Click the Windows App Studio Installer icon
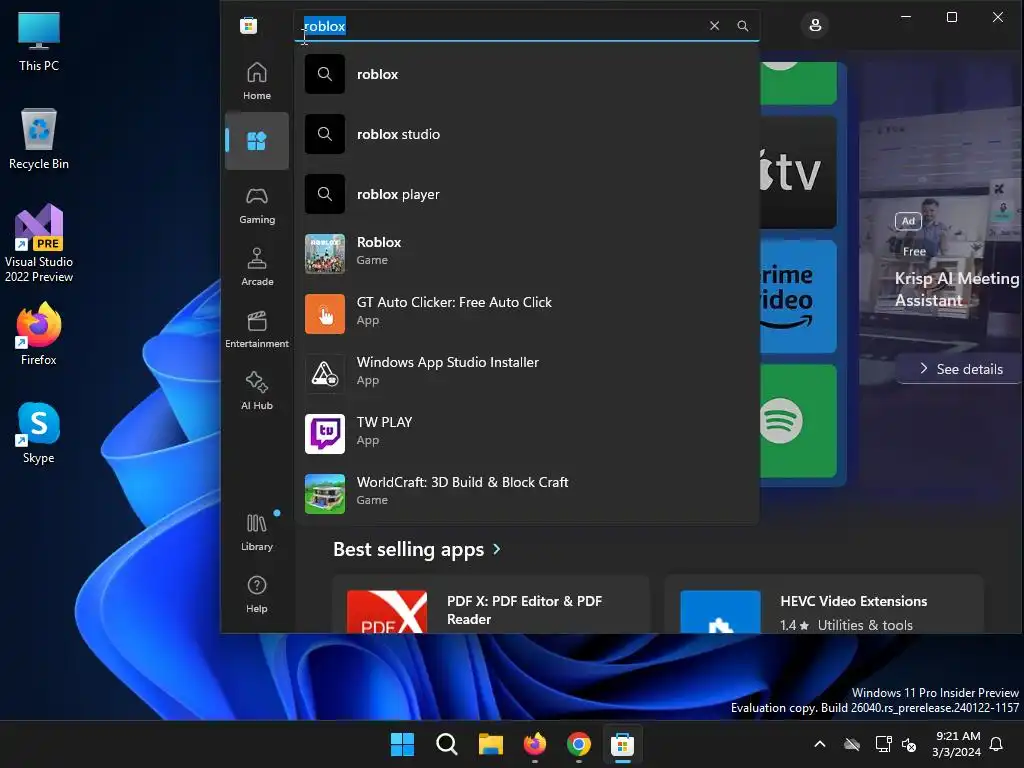The height and width of the screenshot is (768, 1024). pos(325,374)
